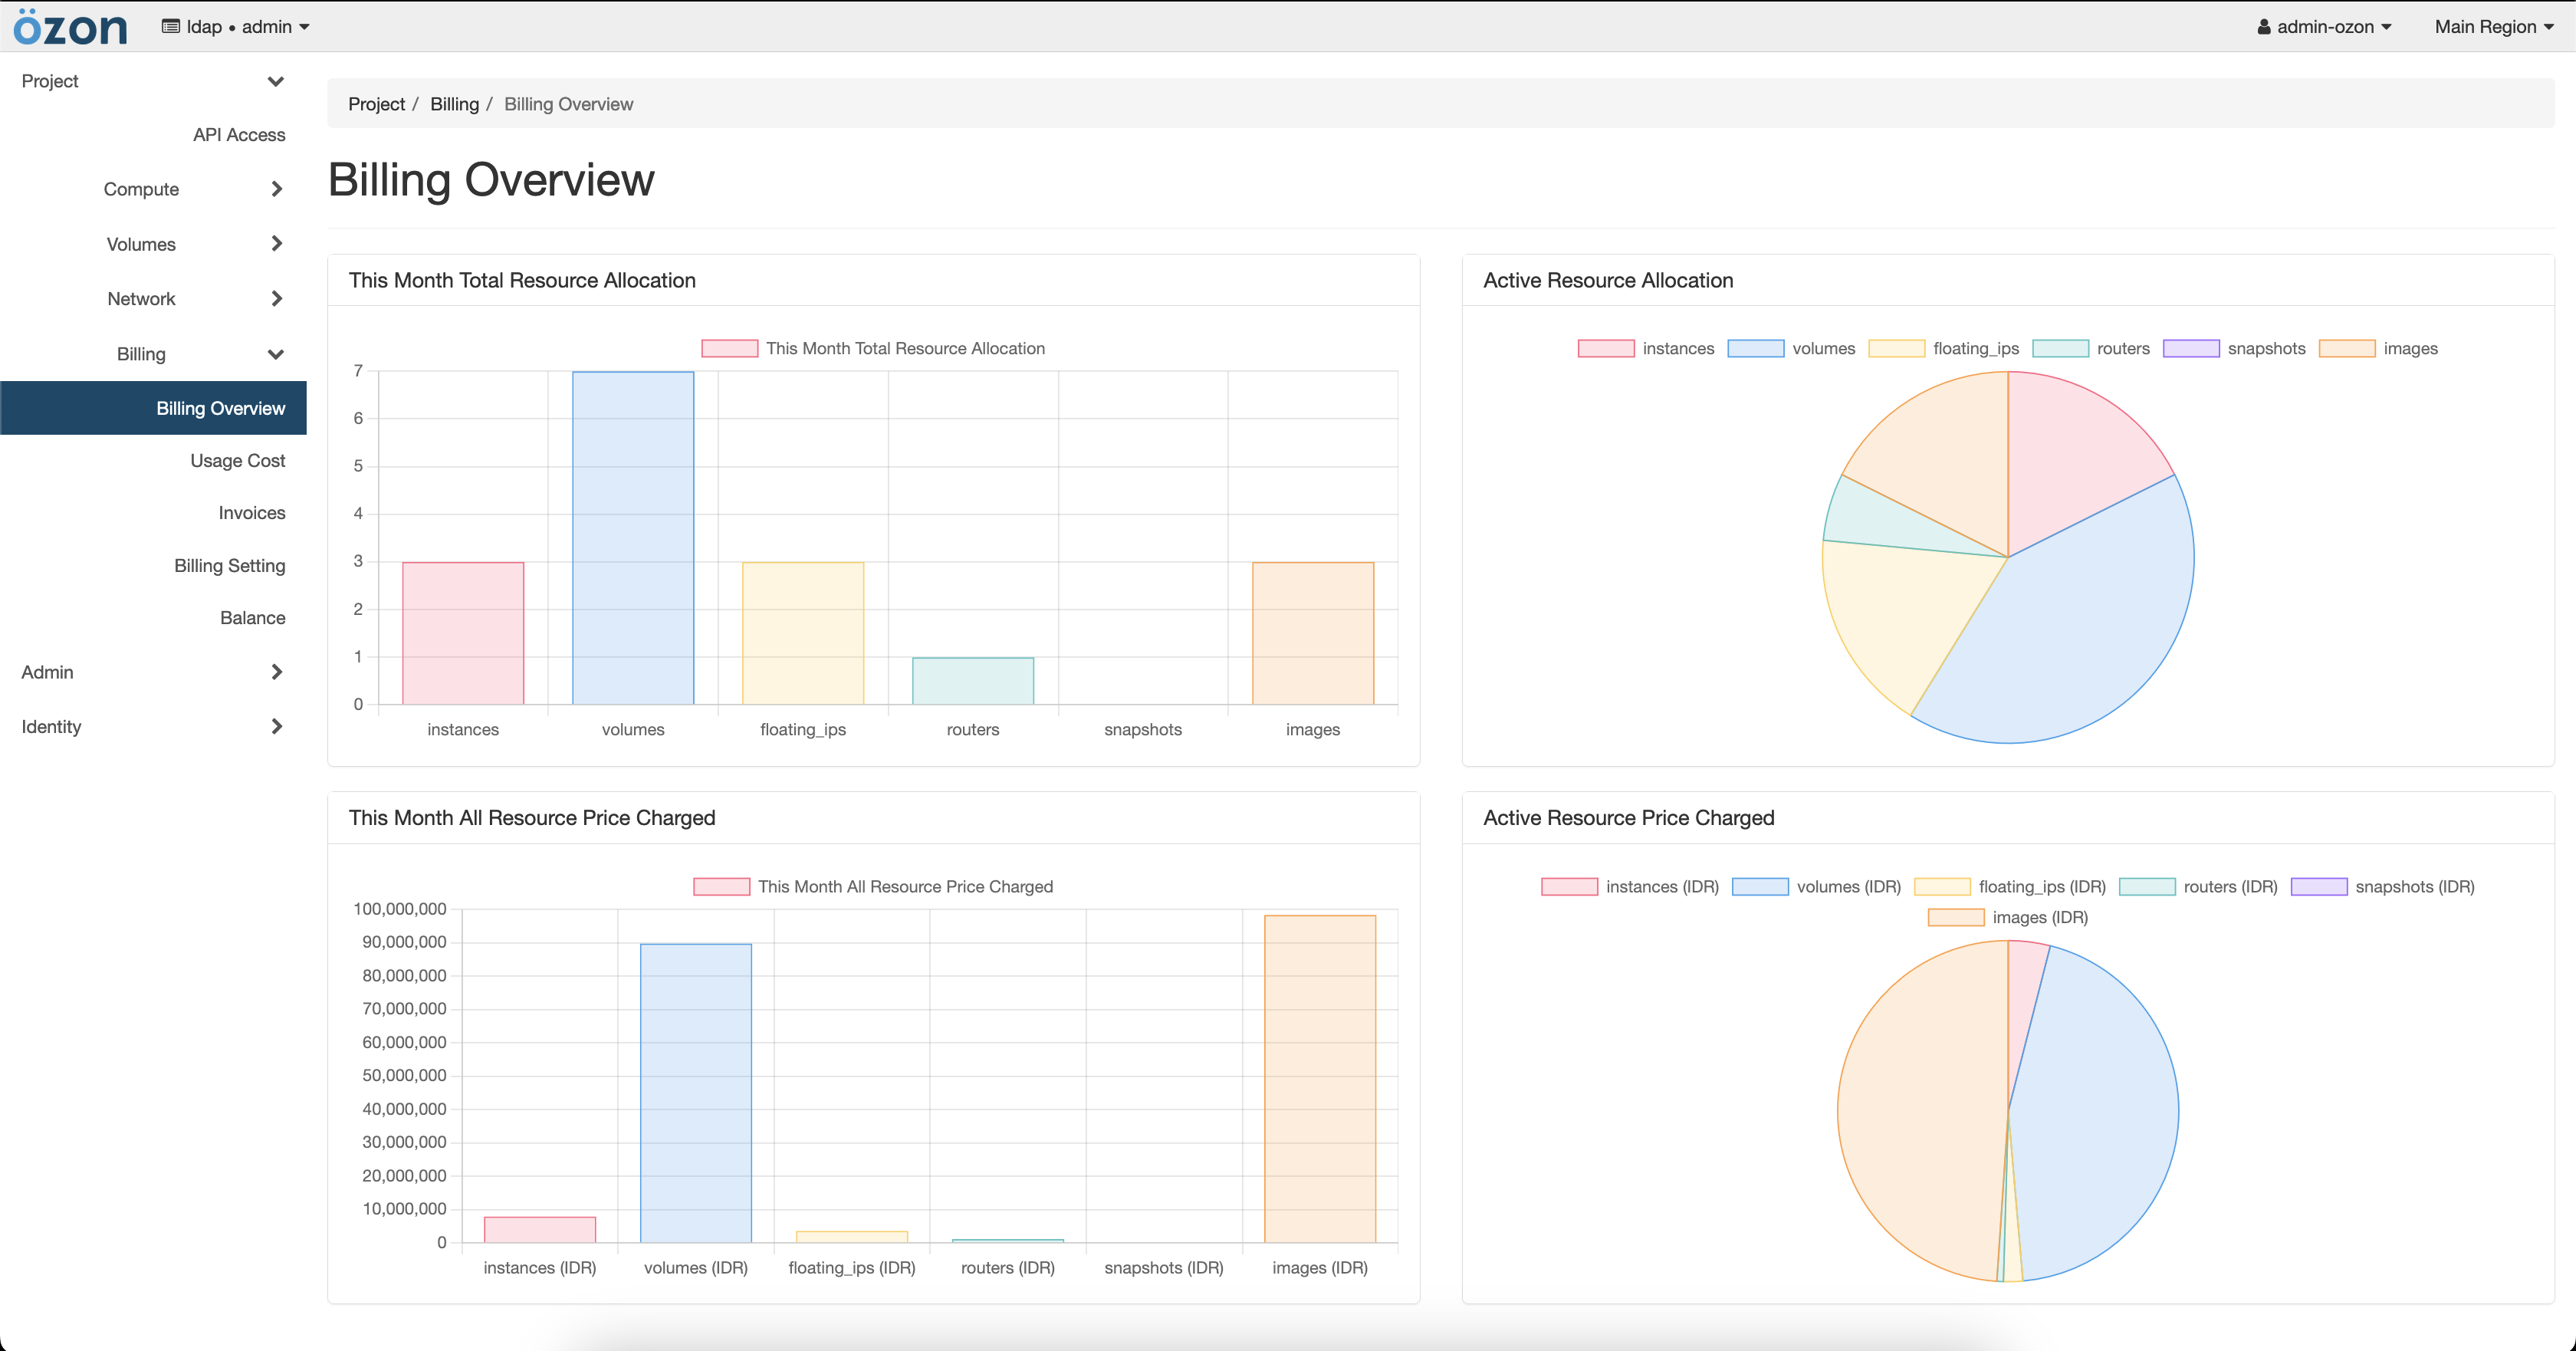
Task: Toggle instances legend in Active Resource Allocation
Action: pyautogui.click(x=1646, y=348)
